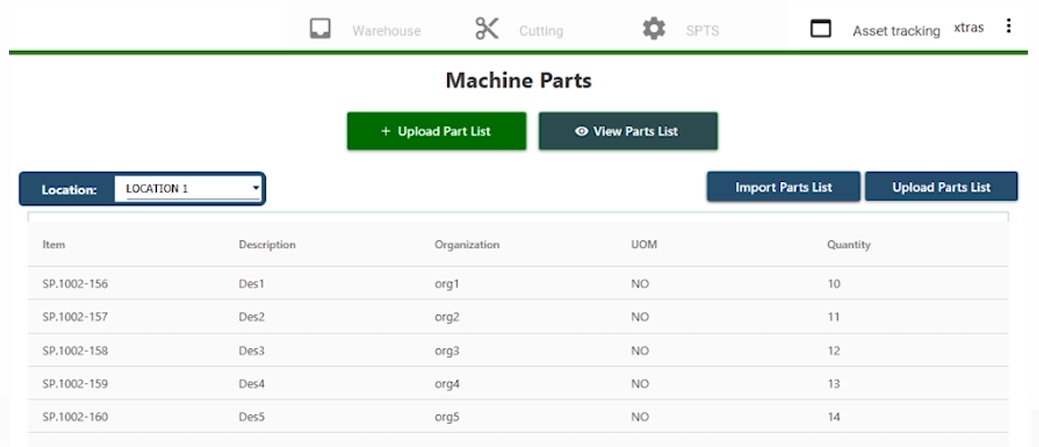Go to the SPTS tab

point(703,31)
